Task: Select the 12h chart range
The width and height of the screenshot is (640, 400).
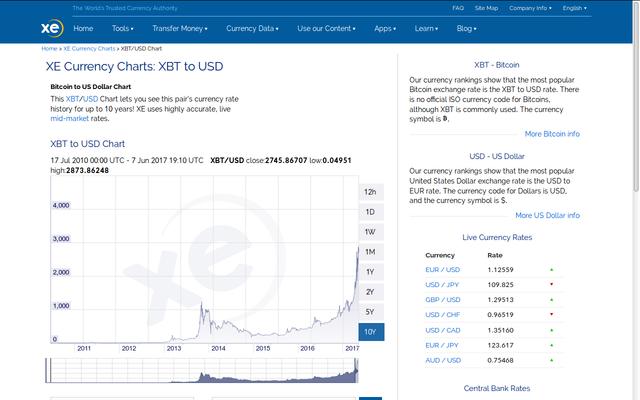Action: (371, 192)
